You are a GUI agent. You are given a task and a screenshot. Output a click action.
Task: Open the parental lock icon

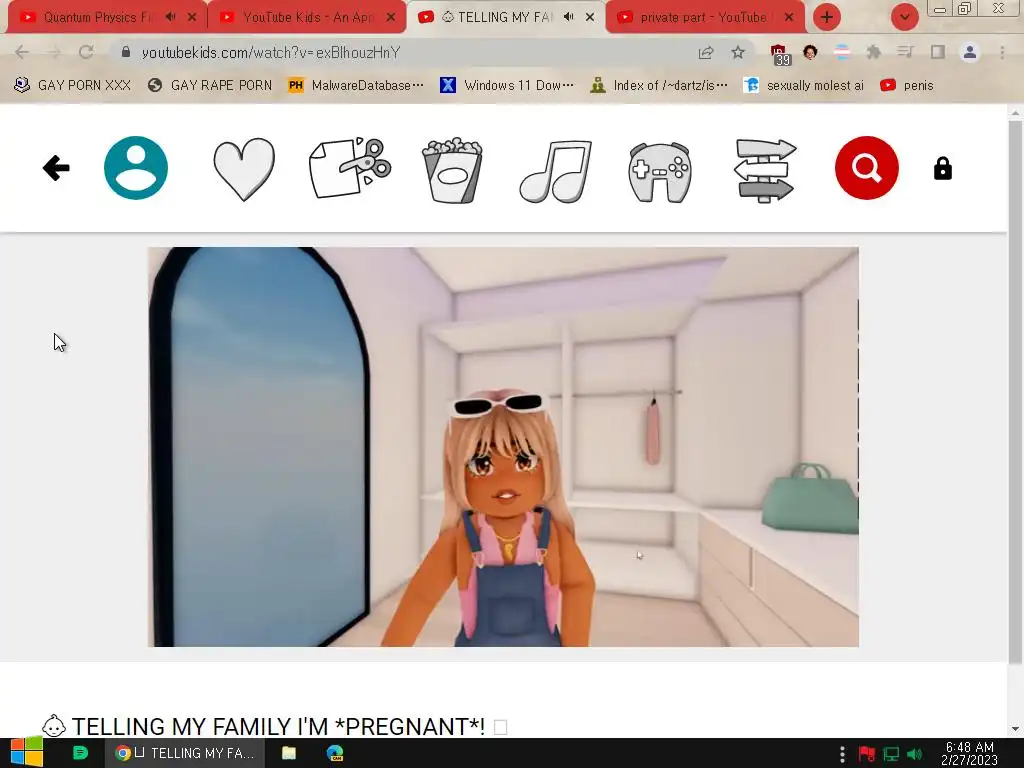pos(942,168)
